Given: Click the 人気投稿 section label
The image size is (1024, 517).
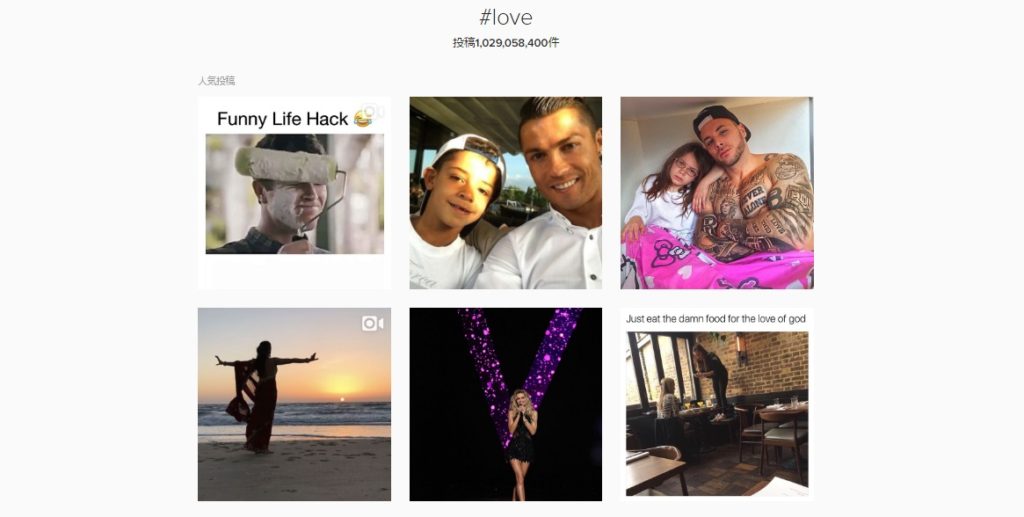Looking at the screenshot, I should [217, 81].
